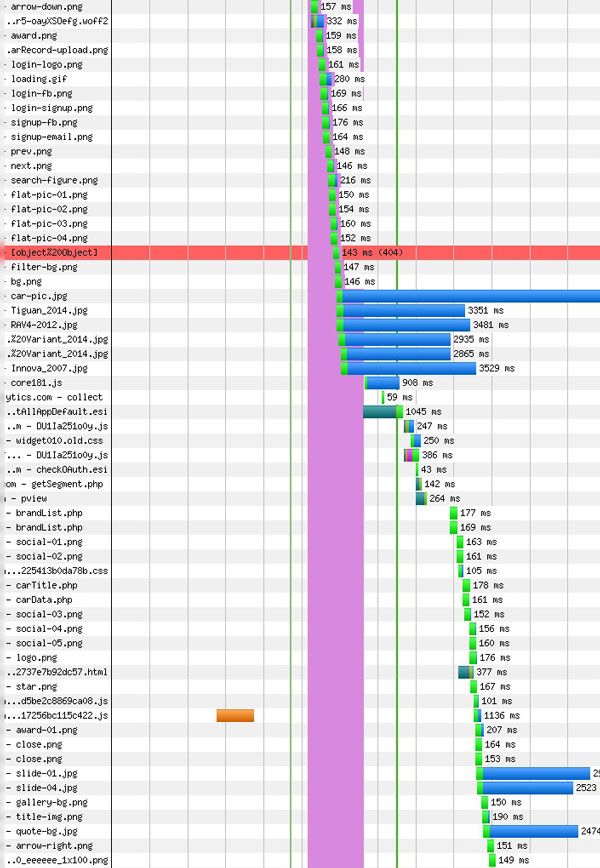Open the Tiguan_2014.jpg request label

49,310
